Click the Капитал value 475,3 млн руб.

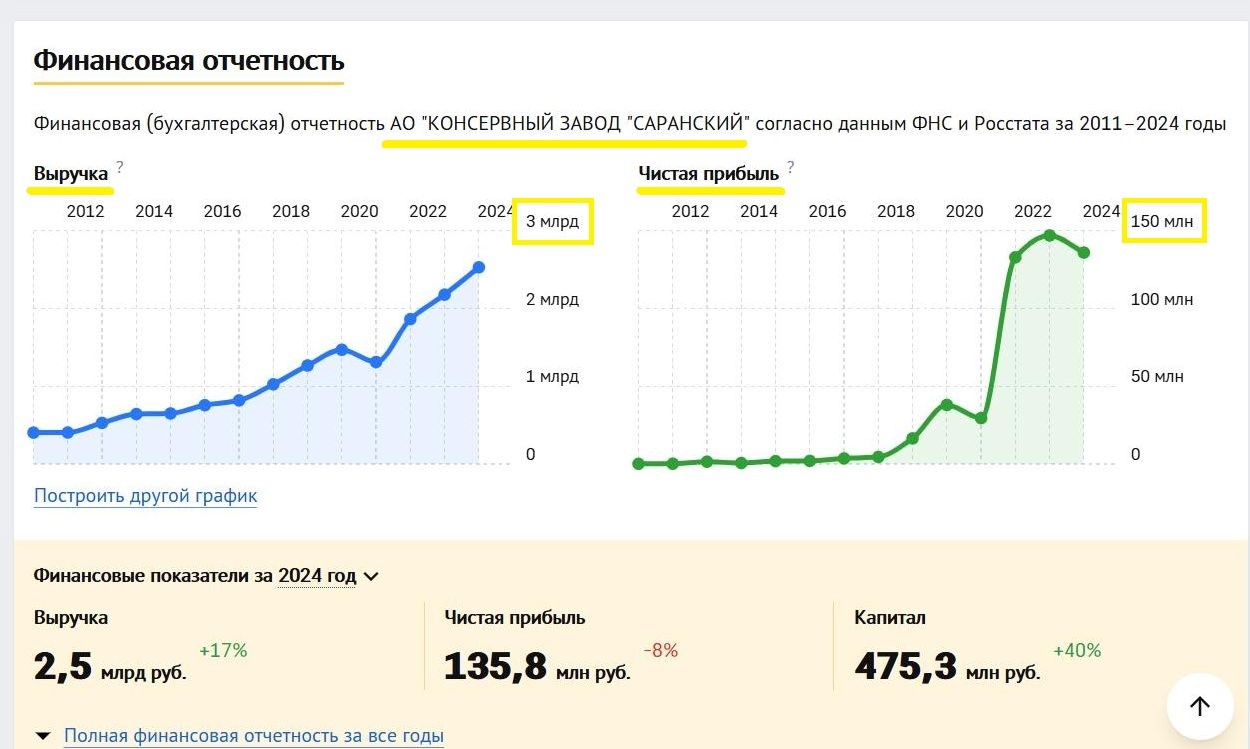pyautogui.click(x=946, y=665)
